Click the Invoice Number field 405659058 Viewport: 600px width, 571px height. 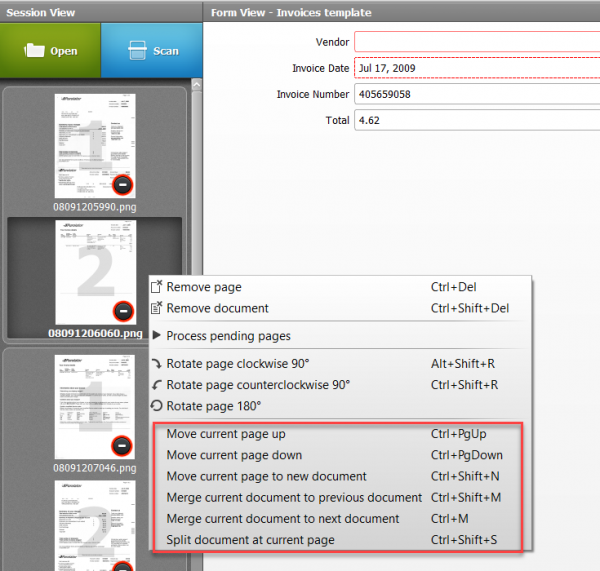point(477,94)
